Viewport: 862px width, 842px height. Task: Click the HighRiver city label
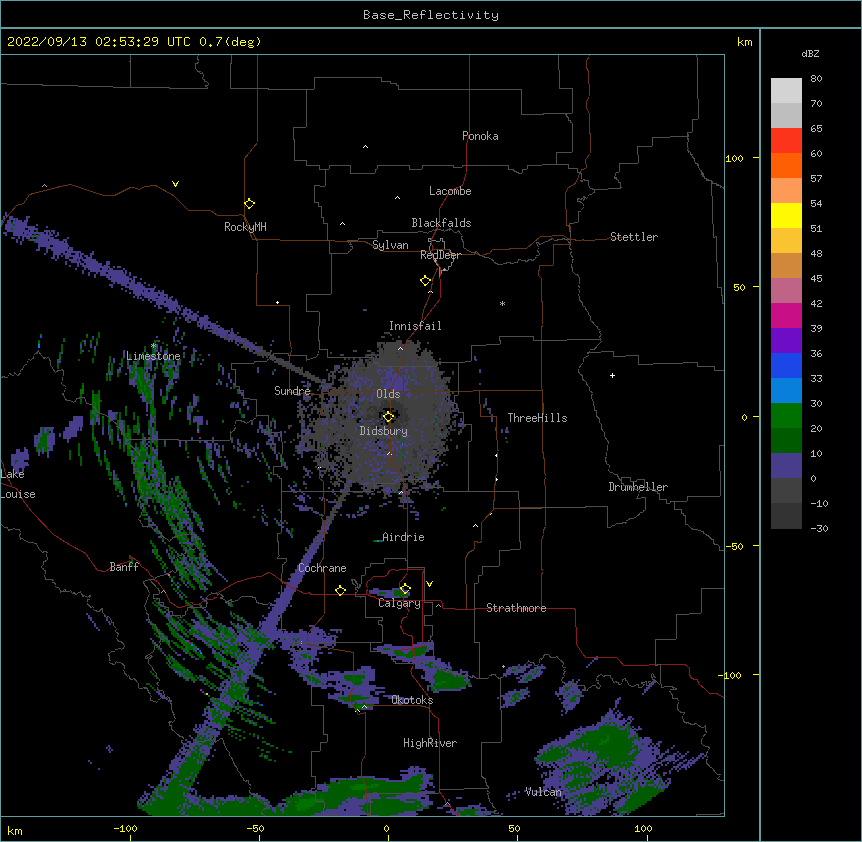coord(430,743)
